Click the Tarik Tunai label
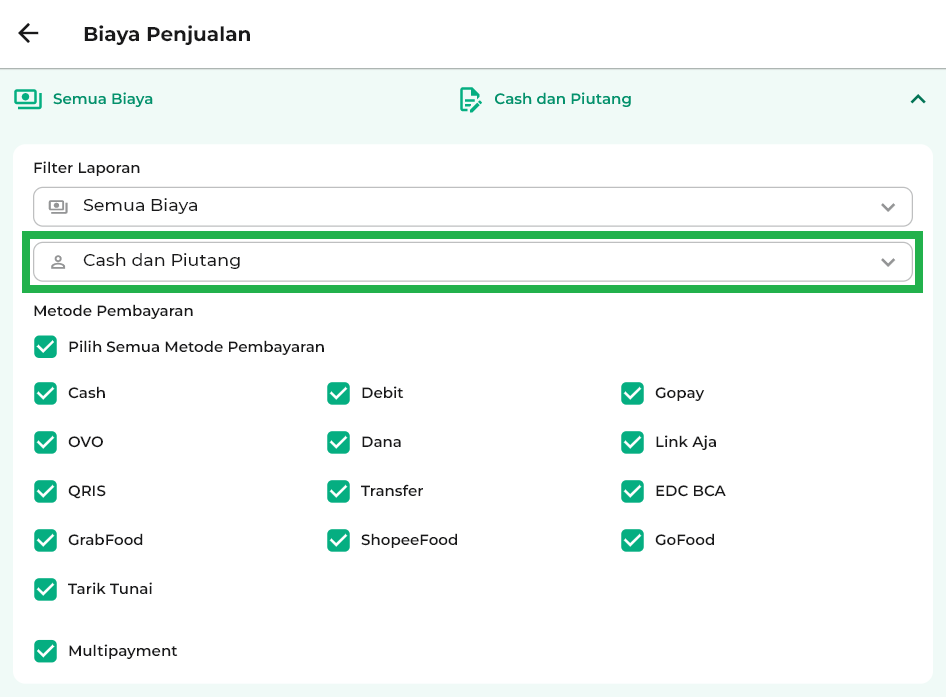Viewport: 946px width, 697px height. (110, 589)
